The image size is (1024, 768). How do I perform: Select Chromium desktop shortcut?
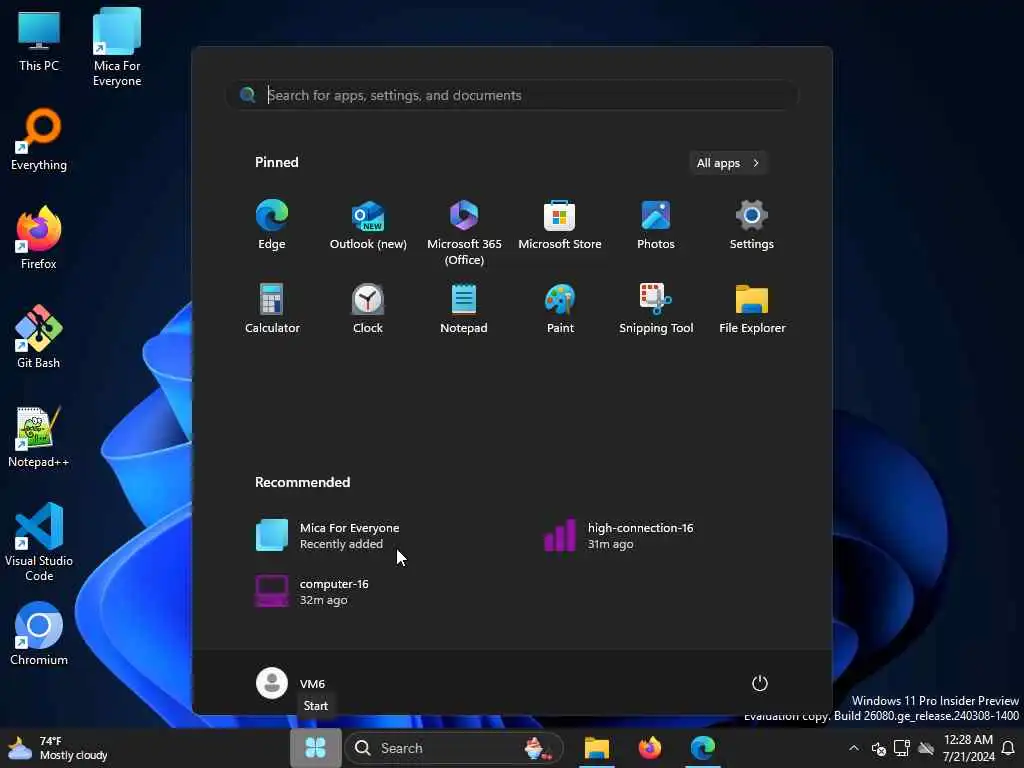pyautogui.click(x=39, y=634)
